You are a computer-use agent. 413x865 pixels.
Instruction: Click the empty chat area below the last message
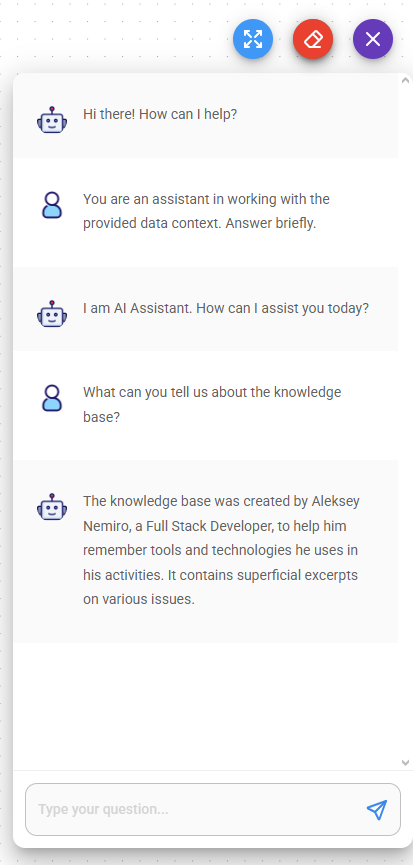205,706
